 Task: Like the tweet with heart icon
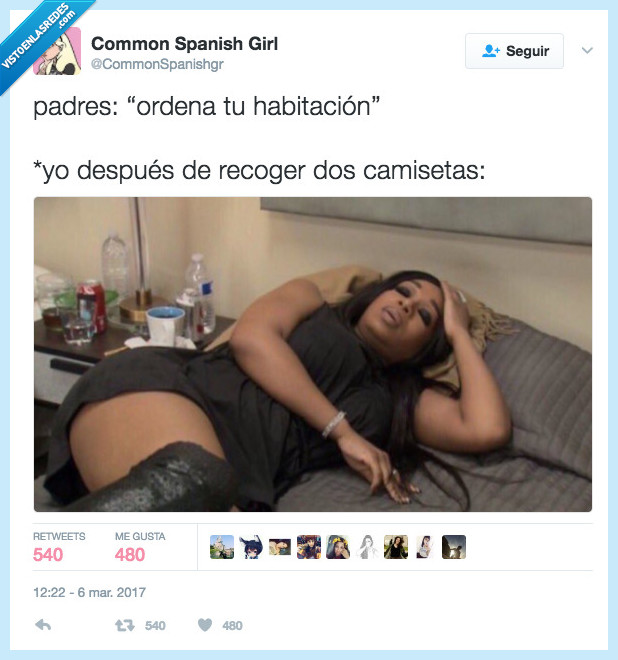point(205,625)
